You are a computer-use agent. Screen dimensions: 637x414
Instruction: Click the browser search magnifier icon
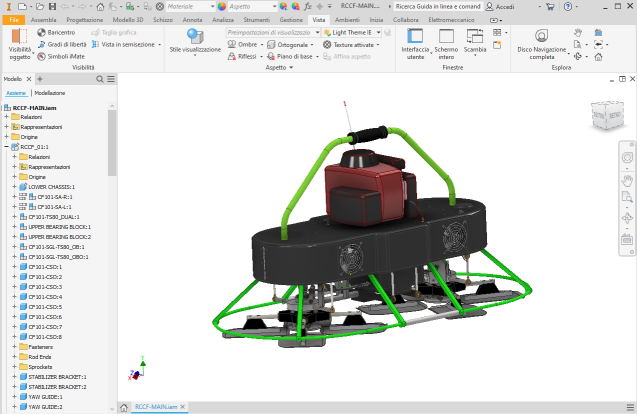tap(100, 78)
